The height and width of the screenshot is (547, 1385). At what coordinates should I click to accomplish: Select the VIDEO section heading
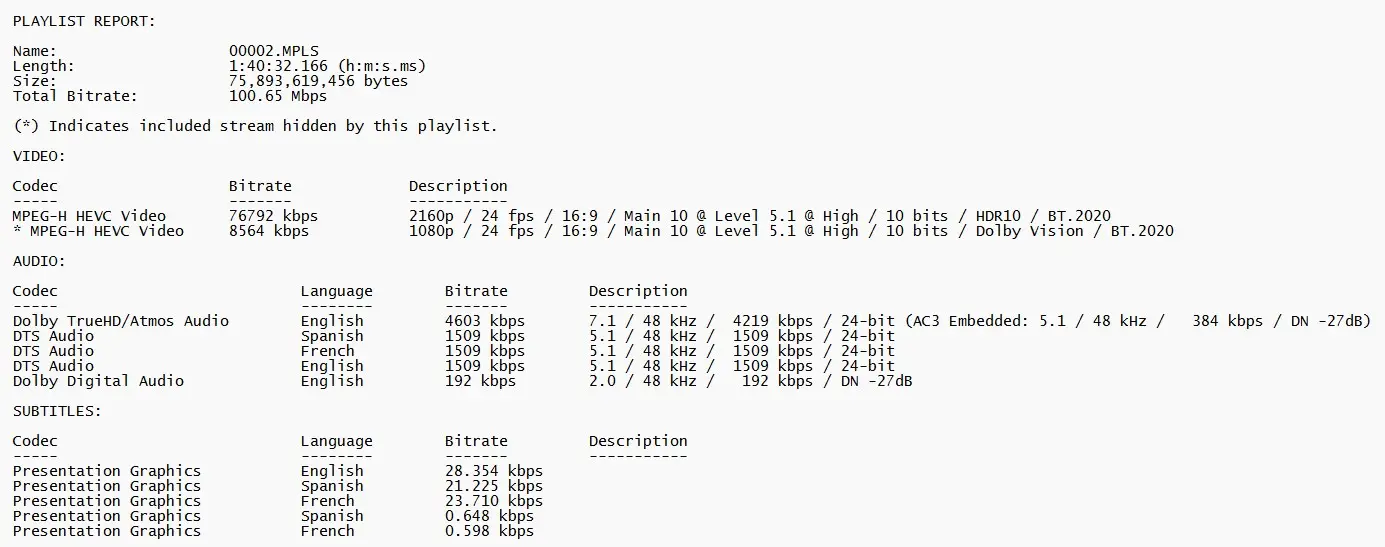pyautogui.click(x=39, y=156)
